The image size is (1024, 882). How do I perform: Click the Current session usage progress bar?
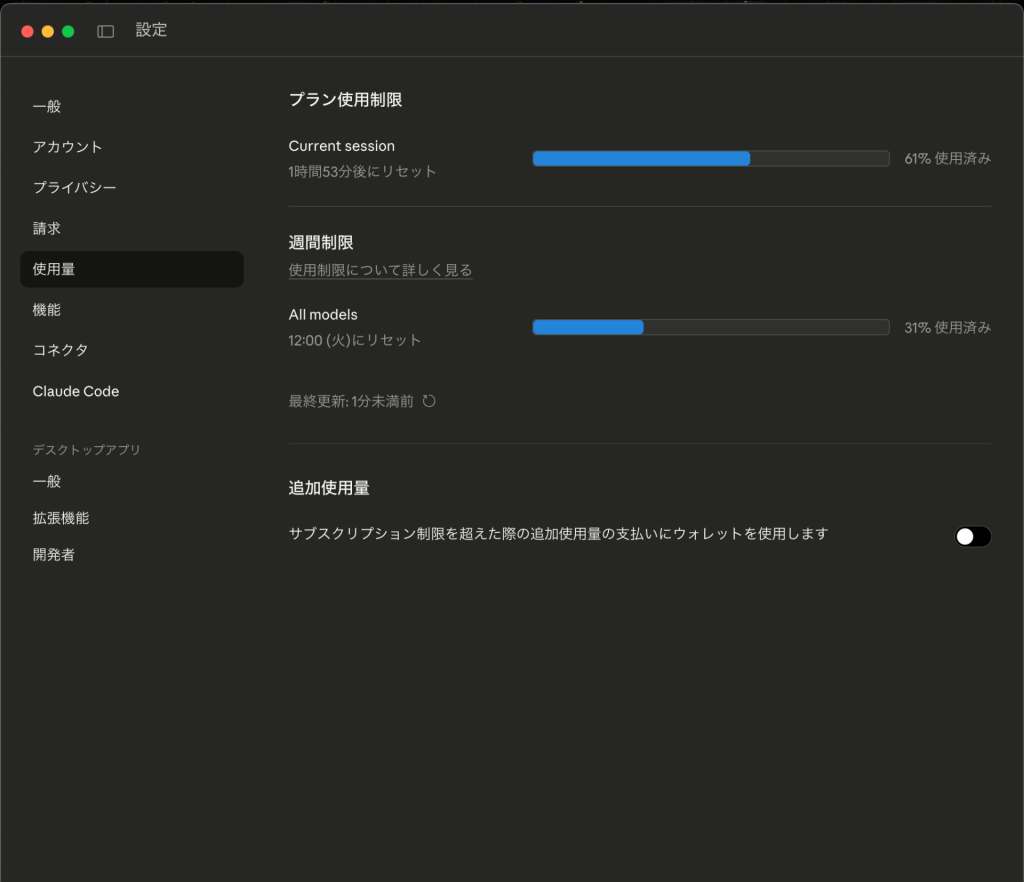pos(710,158)
